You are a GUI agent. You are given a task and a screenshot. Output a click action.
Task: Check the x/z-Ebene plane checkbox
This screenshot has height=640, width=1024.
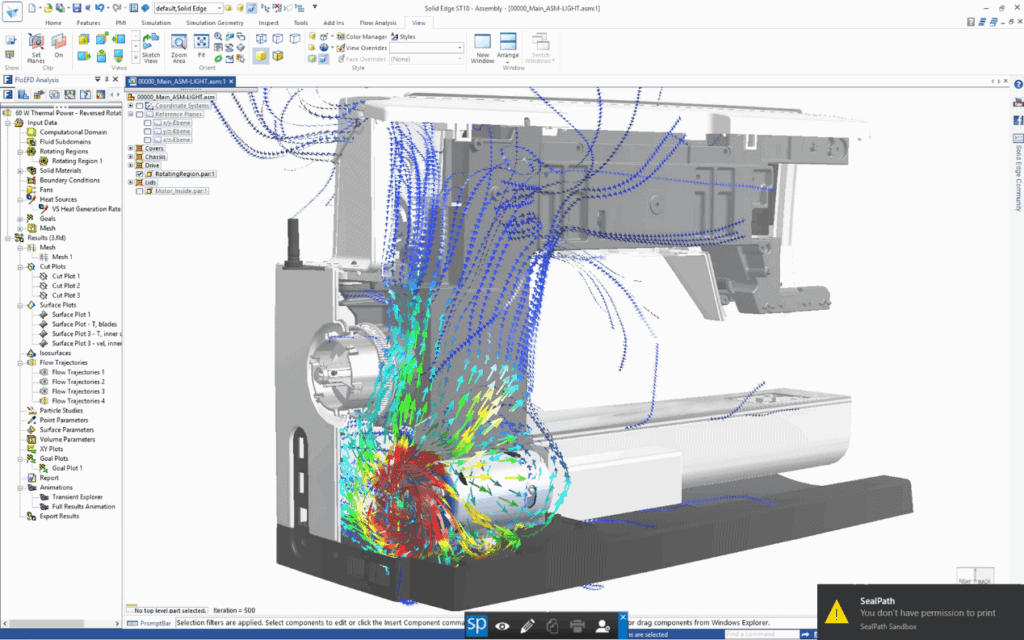pos(148,140)
